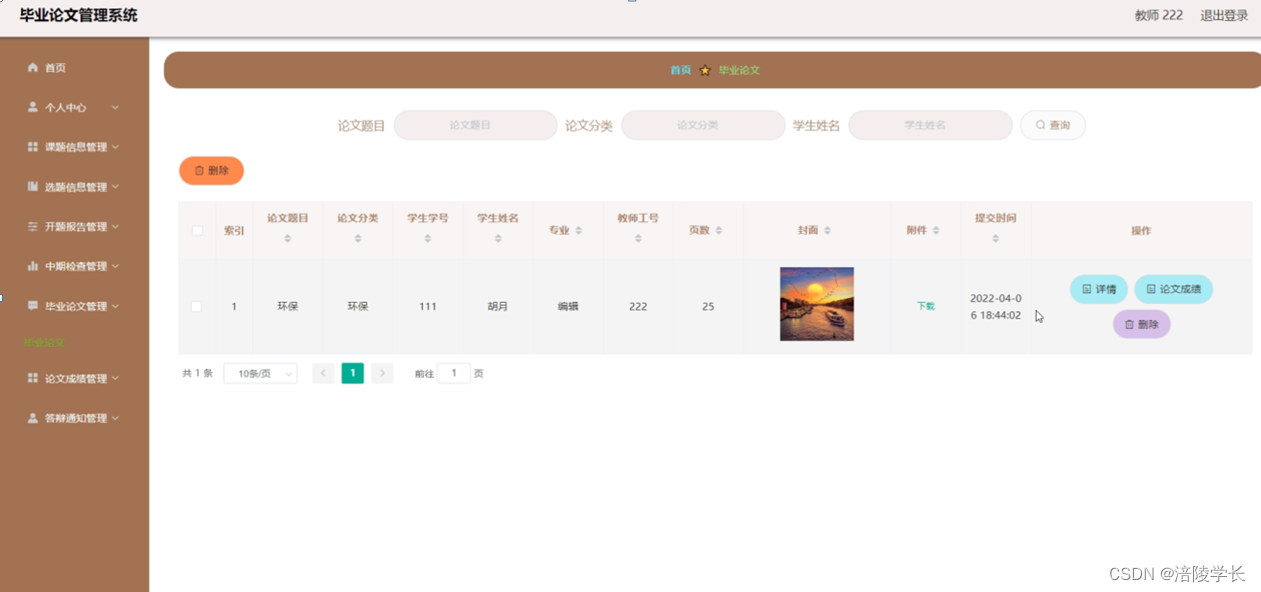Click the user icon beside 答辩通知管理
The height and width of the screenshot is (592, 1261).
tap(33, 418)
